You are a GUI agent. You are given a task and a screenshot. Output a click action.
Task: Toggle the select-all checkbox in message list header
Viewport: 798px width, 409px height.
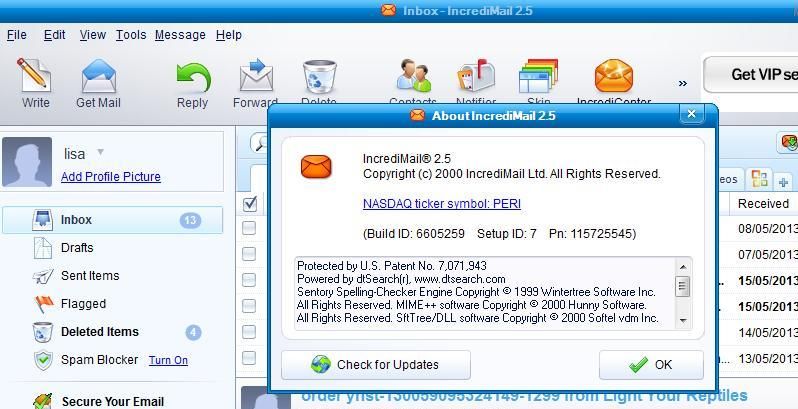click(x=250, y=204)
